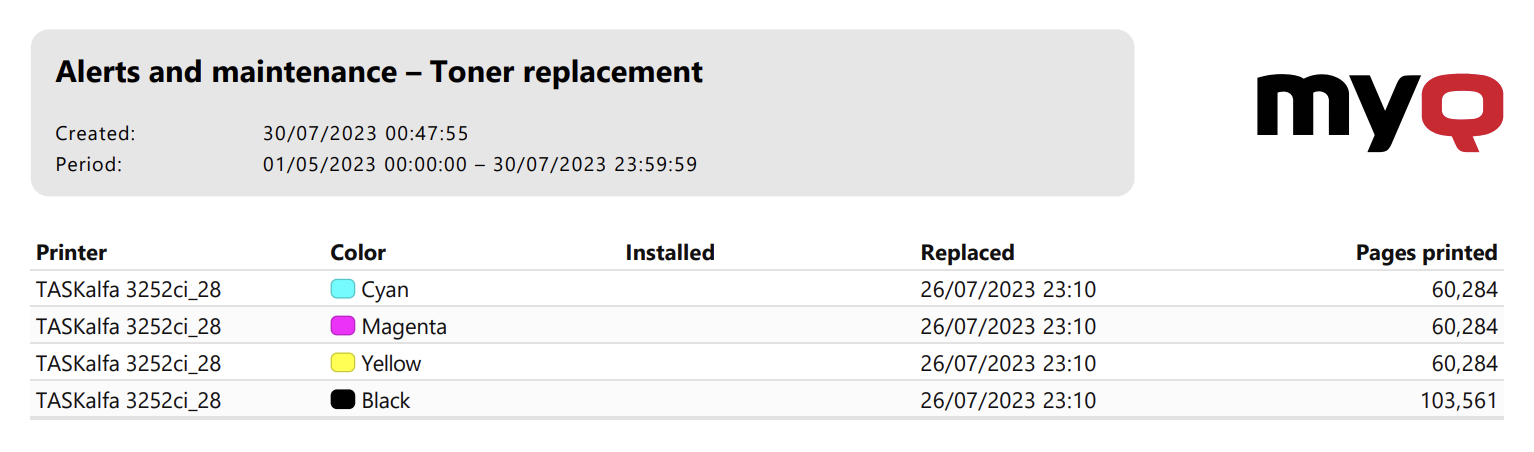Click the printer name in the Cyan row

click(128, 290)
